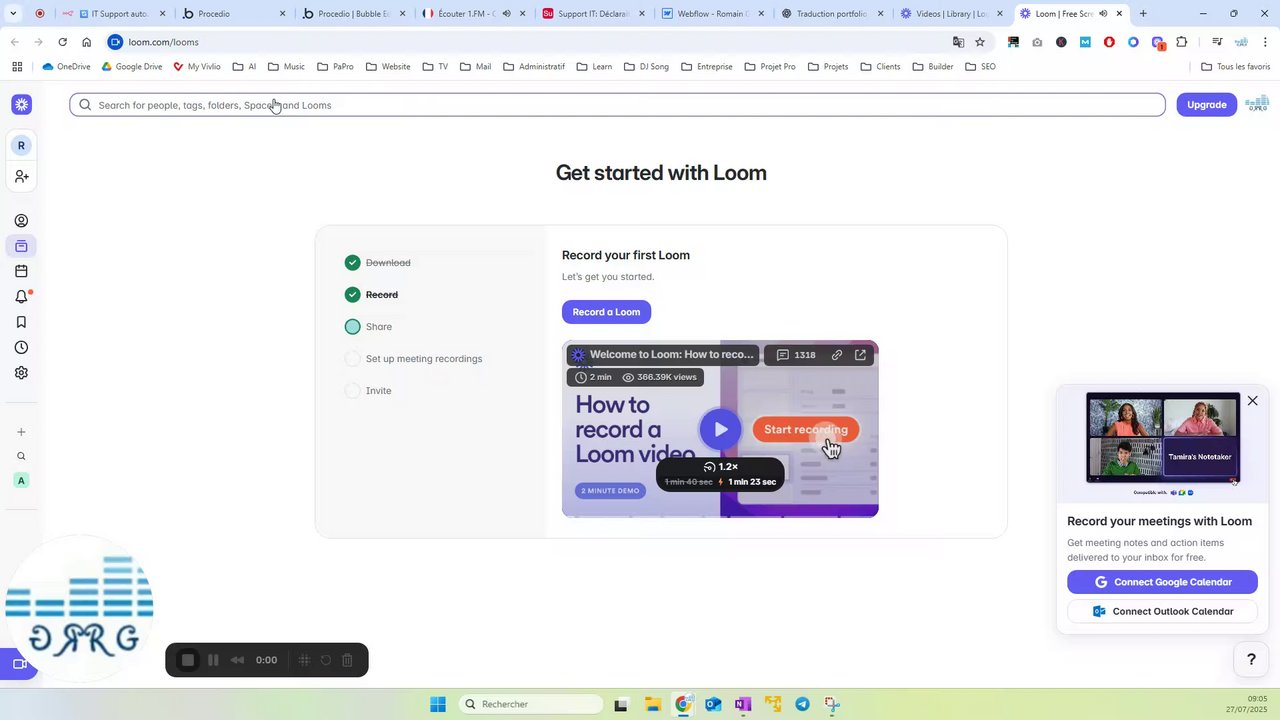Open the Windows Start menu

pyautogui.click(x=438, y=704)
